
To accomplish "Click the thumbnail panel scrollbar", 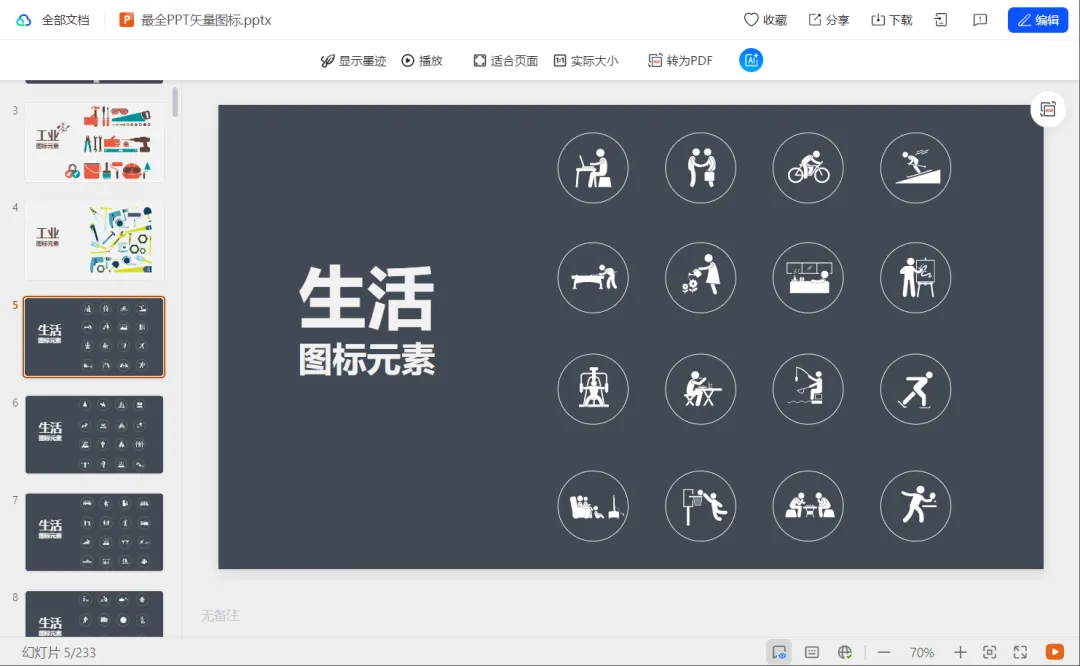I will [x=175, y=102].
